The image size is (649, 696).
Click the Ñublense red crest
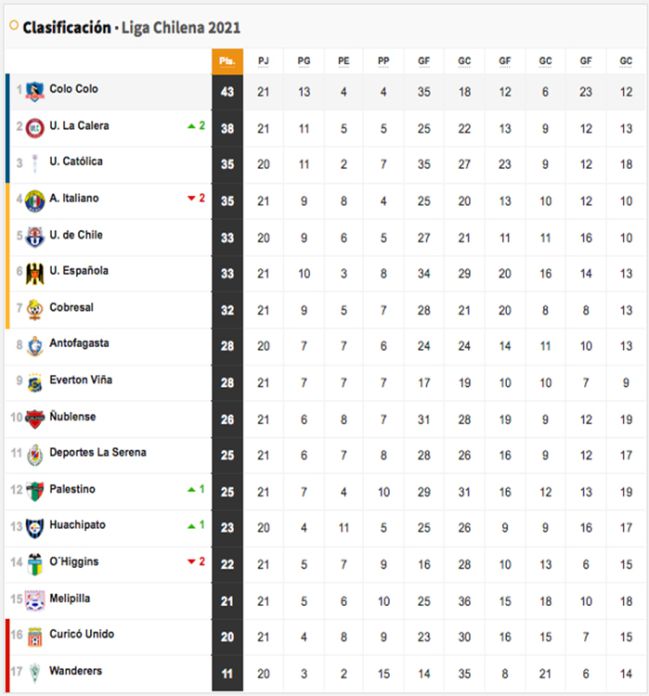click(x=35, y=419)
